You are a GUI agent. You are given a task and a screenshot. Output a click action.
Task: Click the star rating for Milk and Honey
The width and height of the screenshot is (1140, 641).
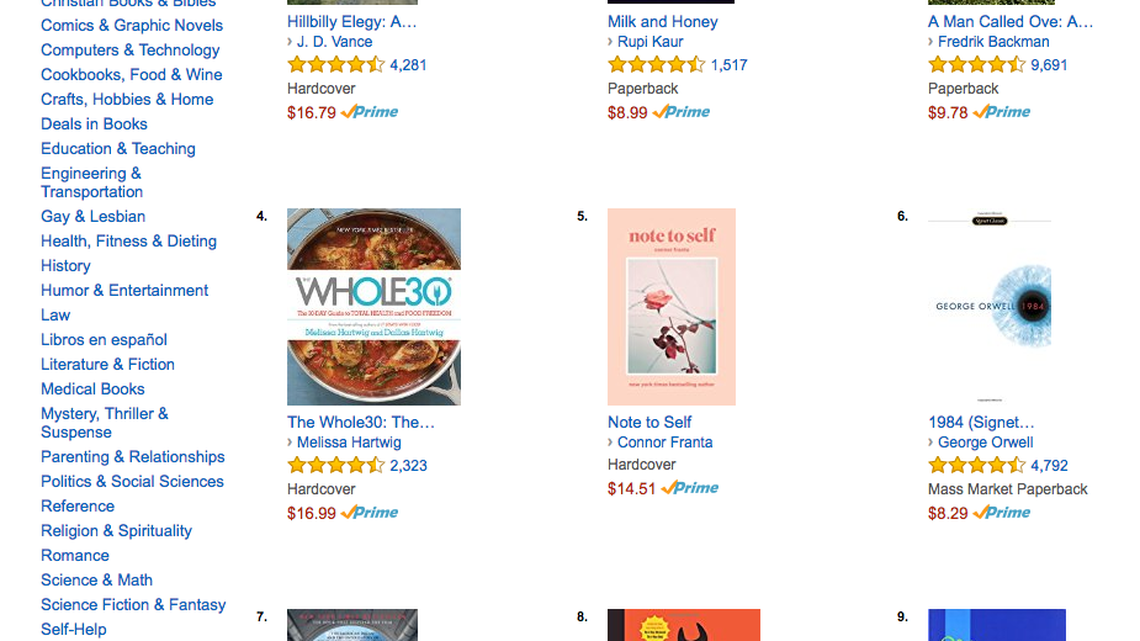pos(655,65)
